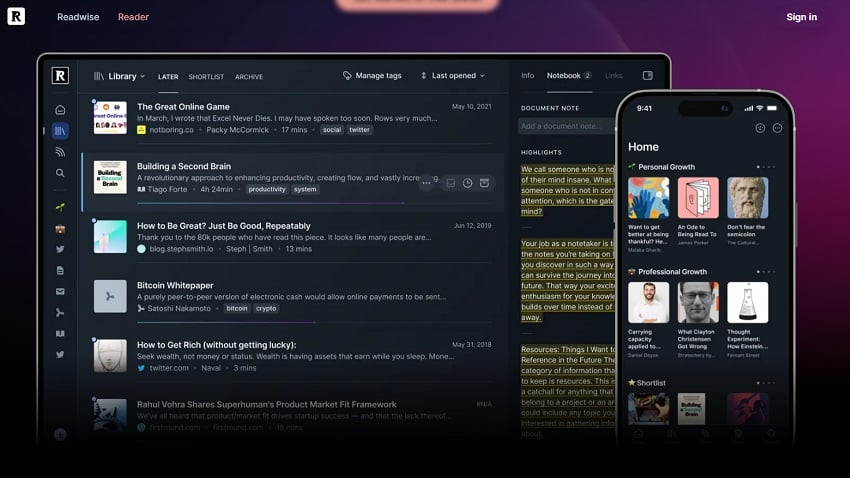
Task: Click the clock Later icon on Building a Second Brain
Action: [467, 183]
